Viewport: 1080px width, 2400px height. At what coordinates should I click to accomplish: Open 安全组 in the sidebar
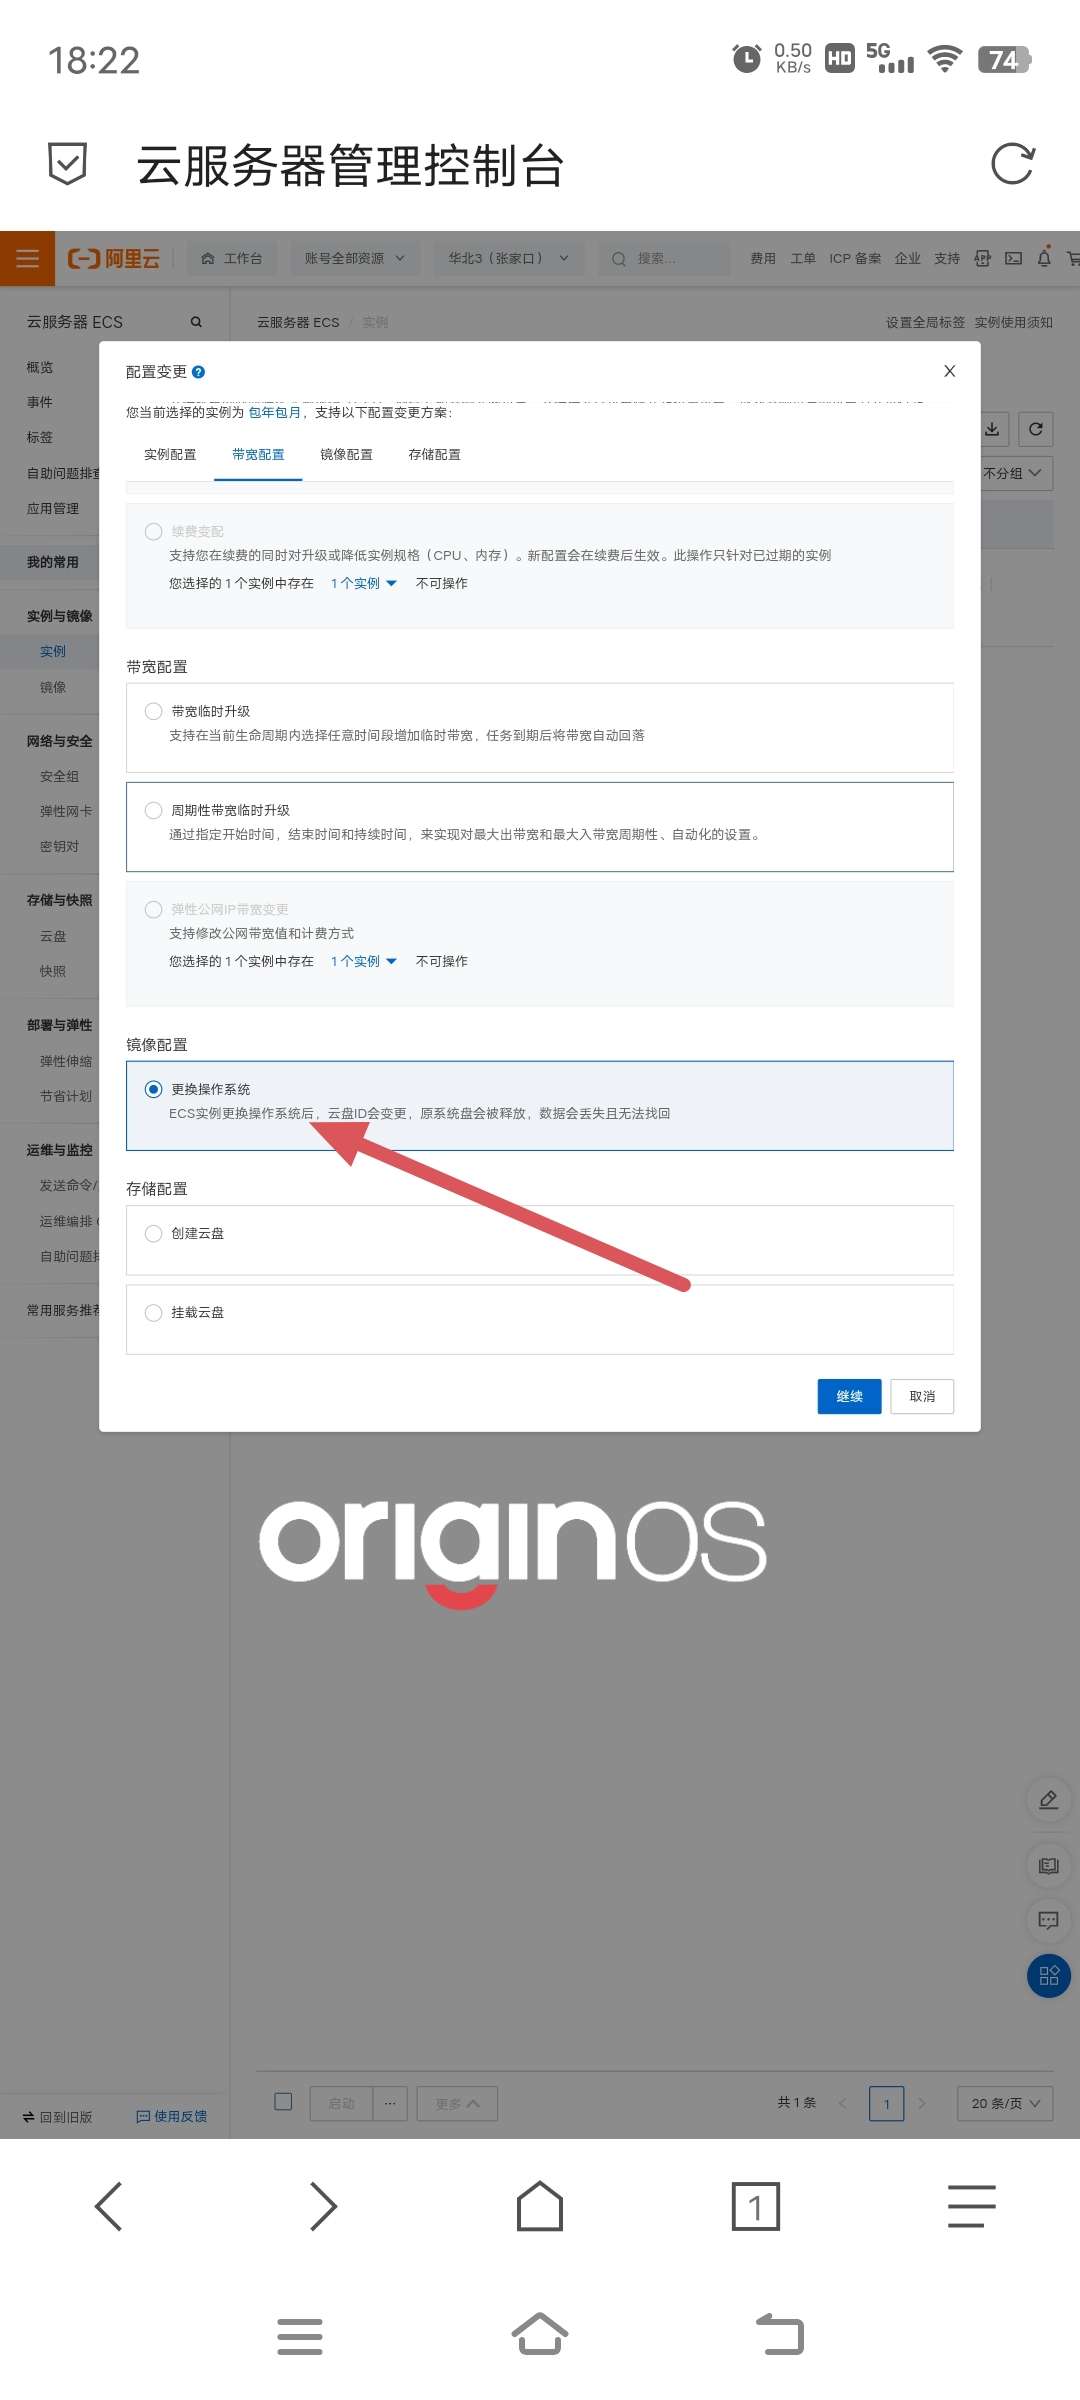59,776
